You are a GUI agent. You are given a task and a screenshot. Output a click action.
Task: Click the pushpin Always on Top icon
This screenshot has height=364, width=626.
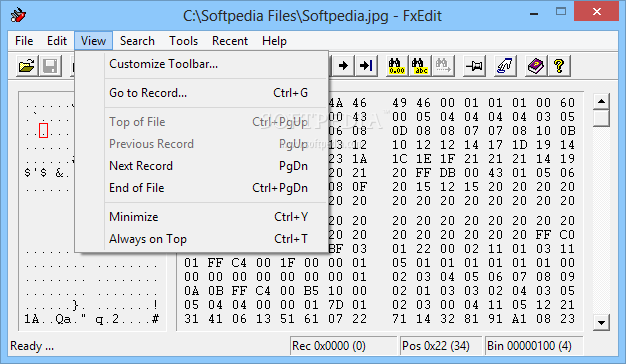(x=474, y=66)
